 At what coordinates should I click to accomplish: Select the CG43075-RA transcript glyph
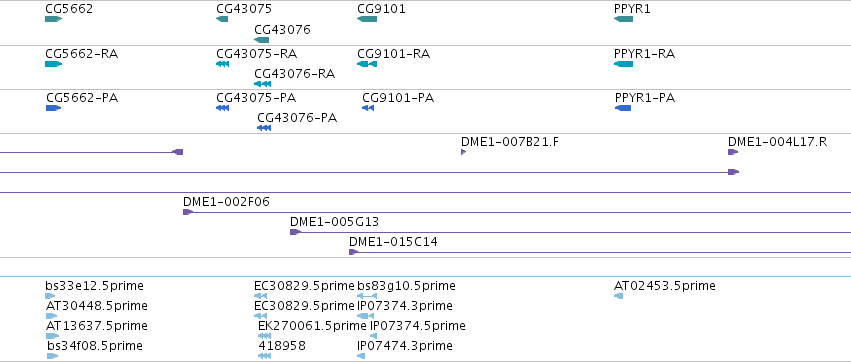coord(222,64)
